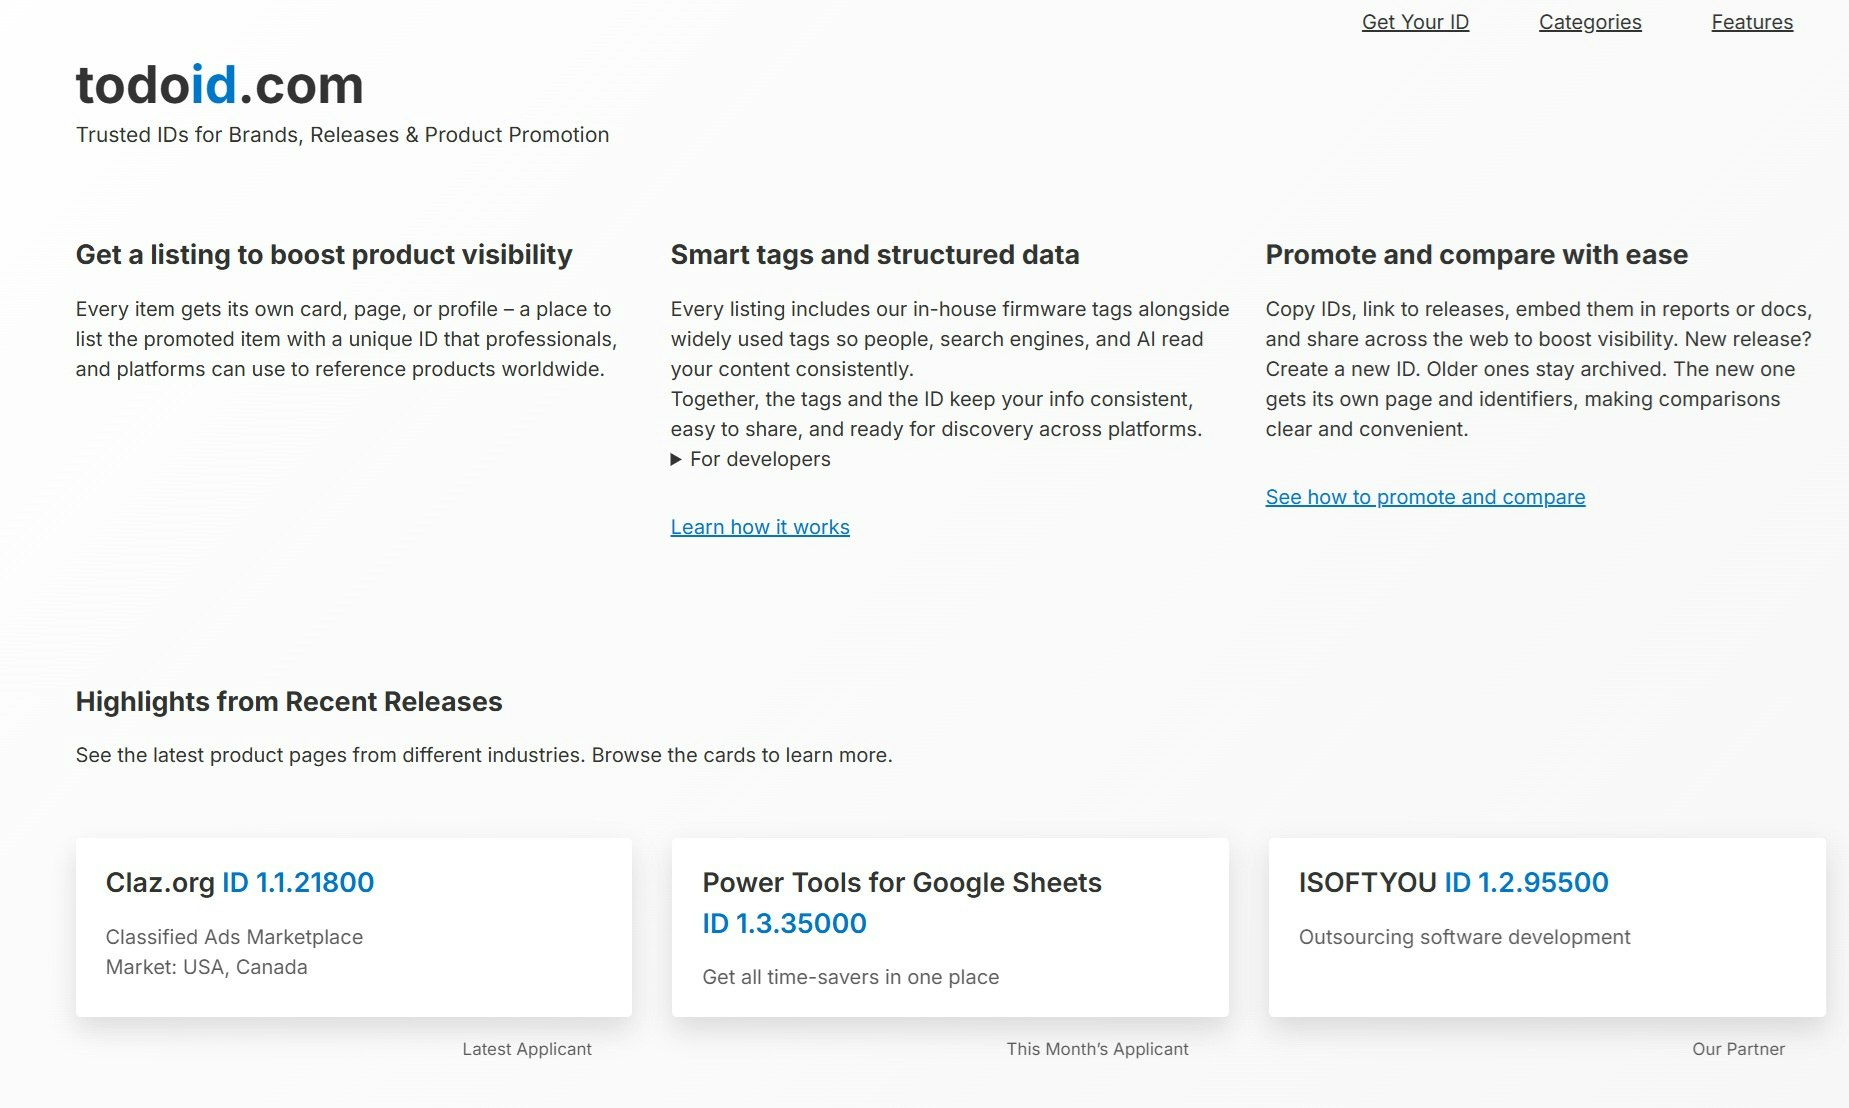
Task: Click the Trusted IDs tagline under the logo
Action: click(342, 134)
